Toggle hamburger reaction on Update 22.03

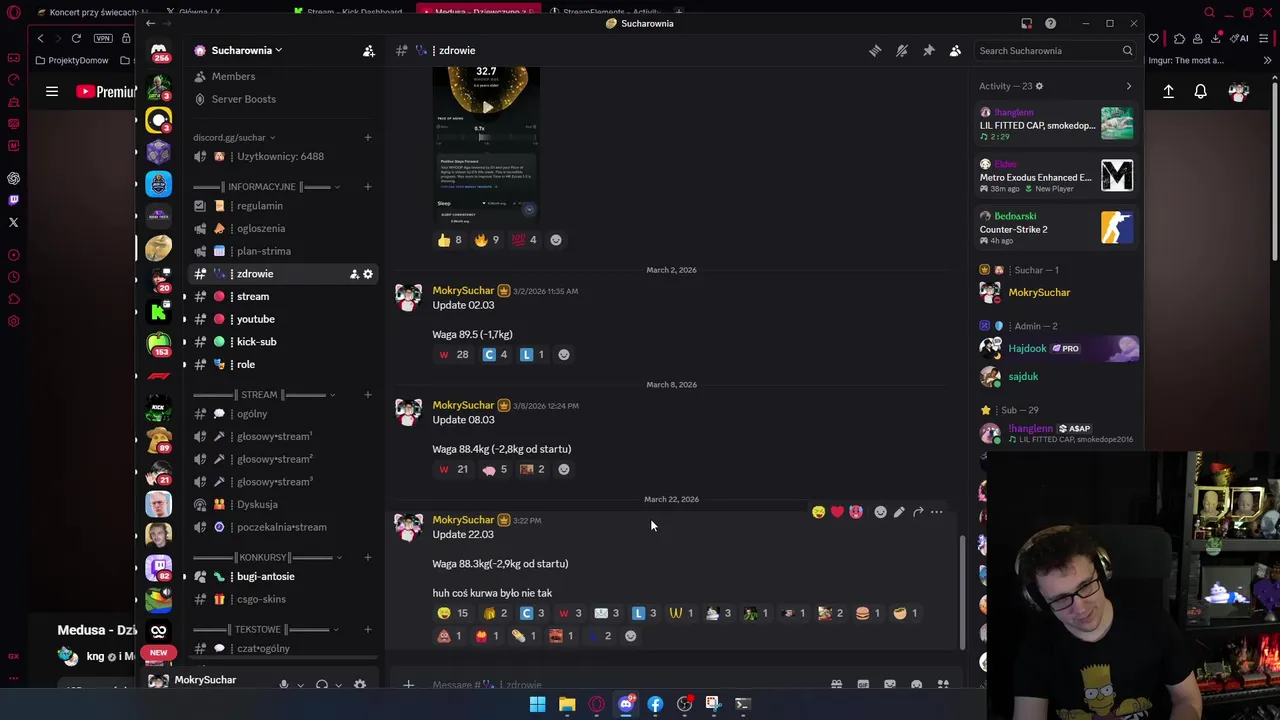(868, 613)
